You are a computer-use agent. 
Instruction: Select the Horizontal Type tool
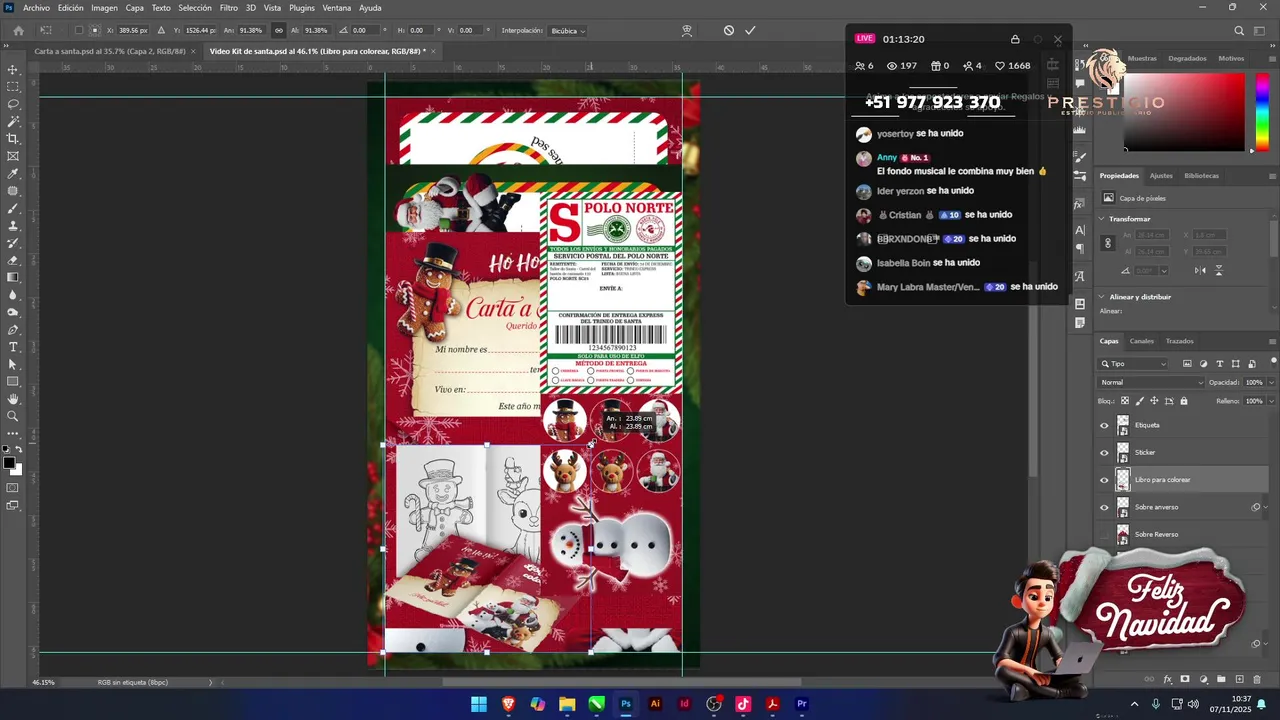coord(13,347)
